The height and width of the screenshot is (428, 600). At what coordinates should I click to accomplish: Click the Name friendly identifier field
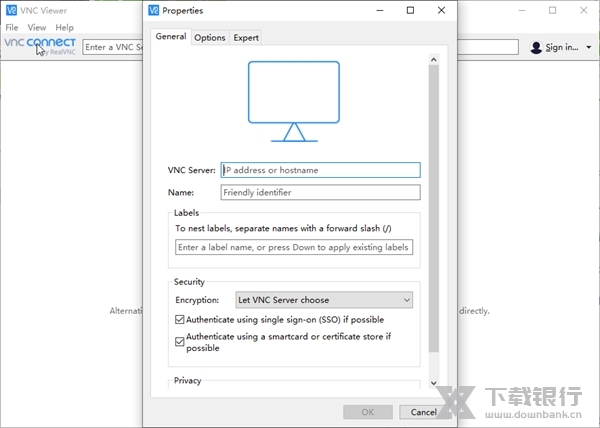coord(320,193)
